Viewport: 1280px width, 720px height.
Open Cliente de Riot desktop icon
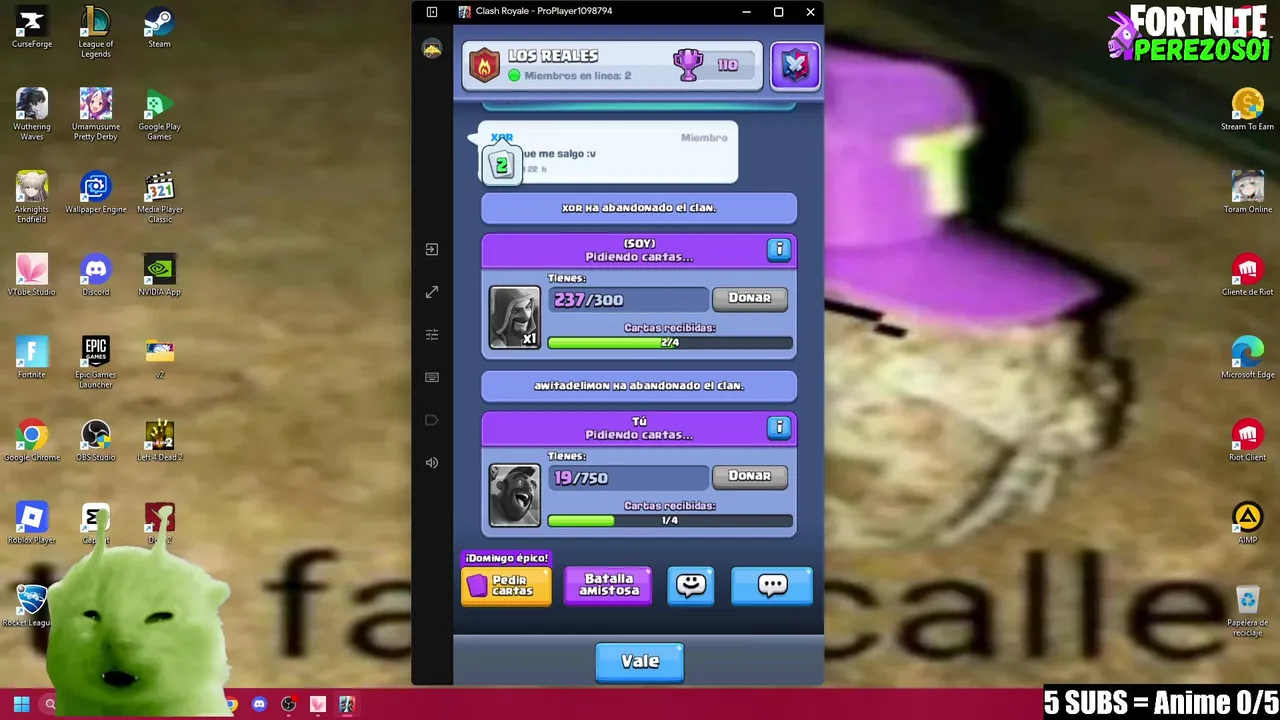tap(1247, 276)
